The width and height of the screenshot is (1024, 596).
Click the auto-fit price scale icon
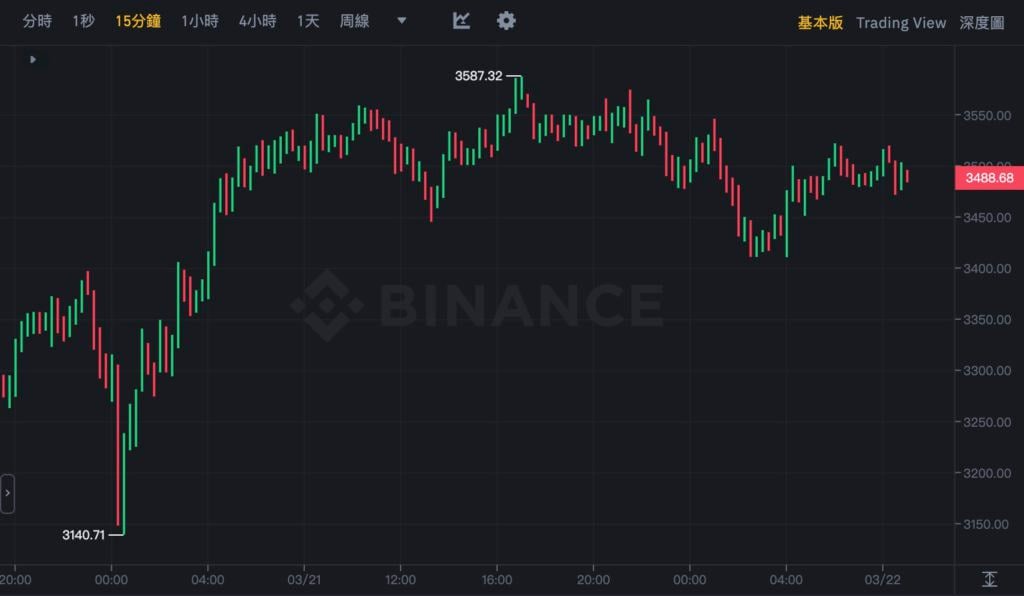[x=989, y=579]
